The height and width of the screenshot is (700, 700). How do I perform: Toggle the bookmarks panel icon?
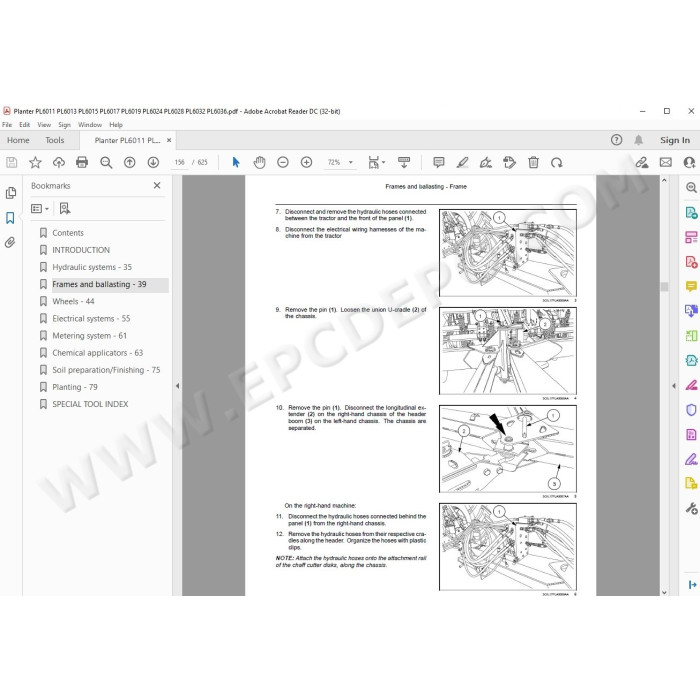click(x=10, y=218)
